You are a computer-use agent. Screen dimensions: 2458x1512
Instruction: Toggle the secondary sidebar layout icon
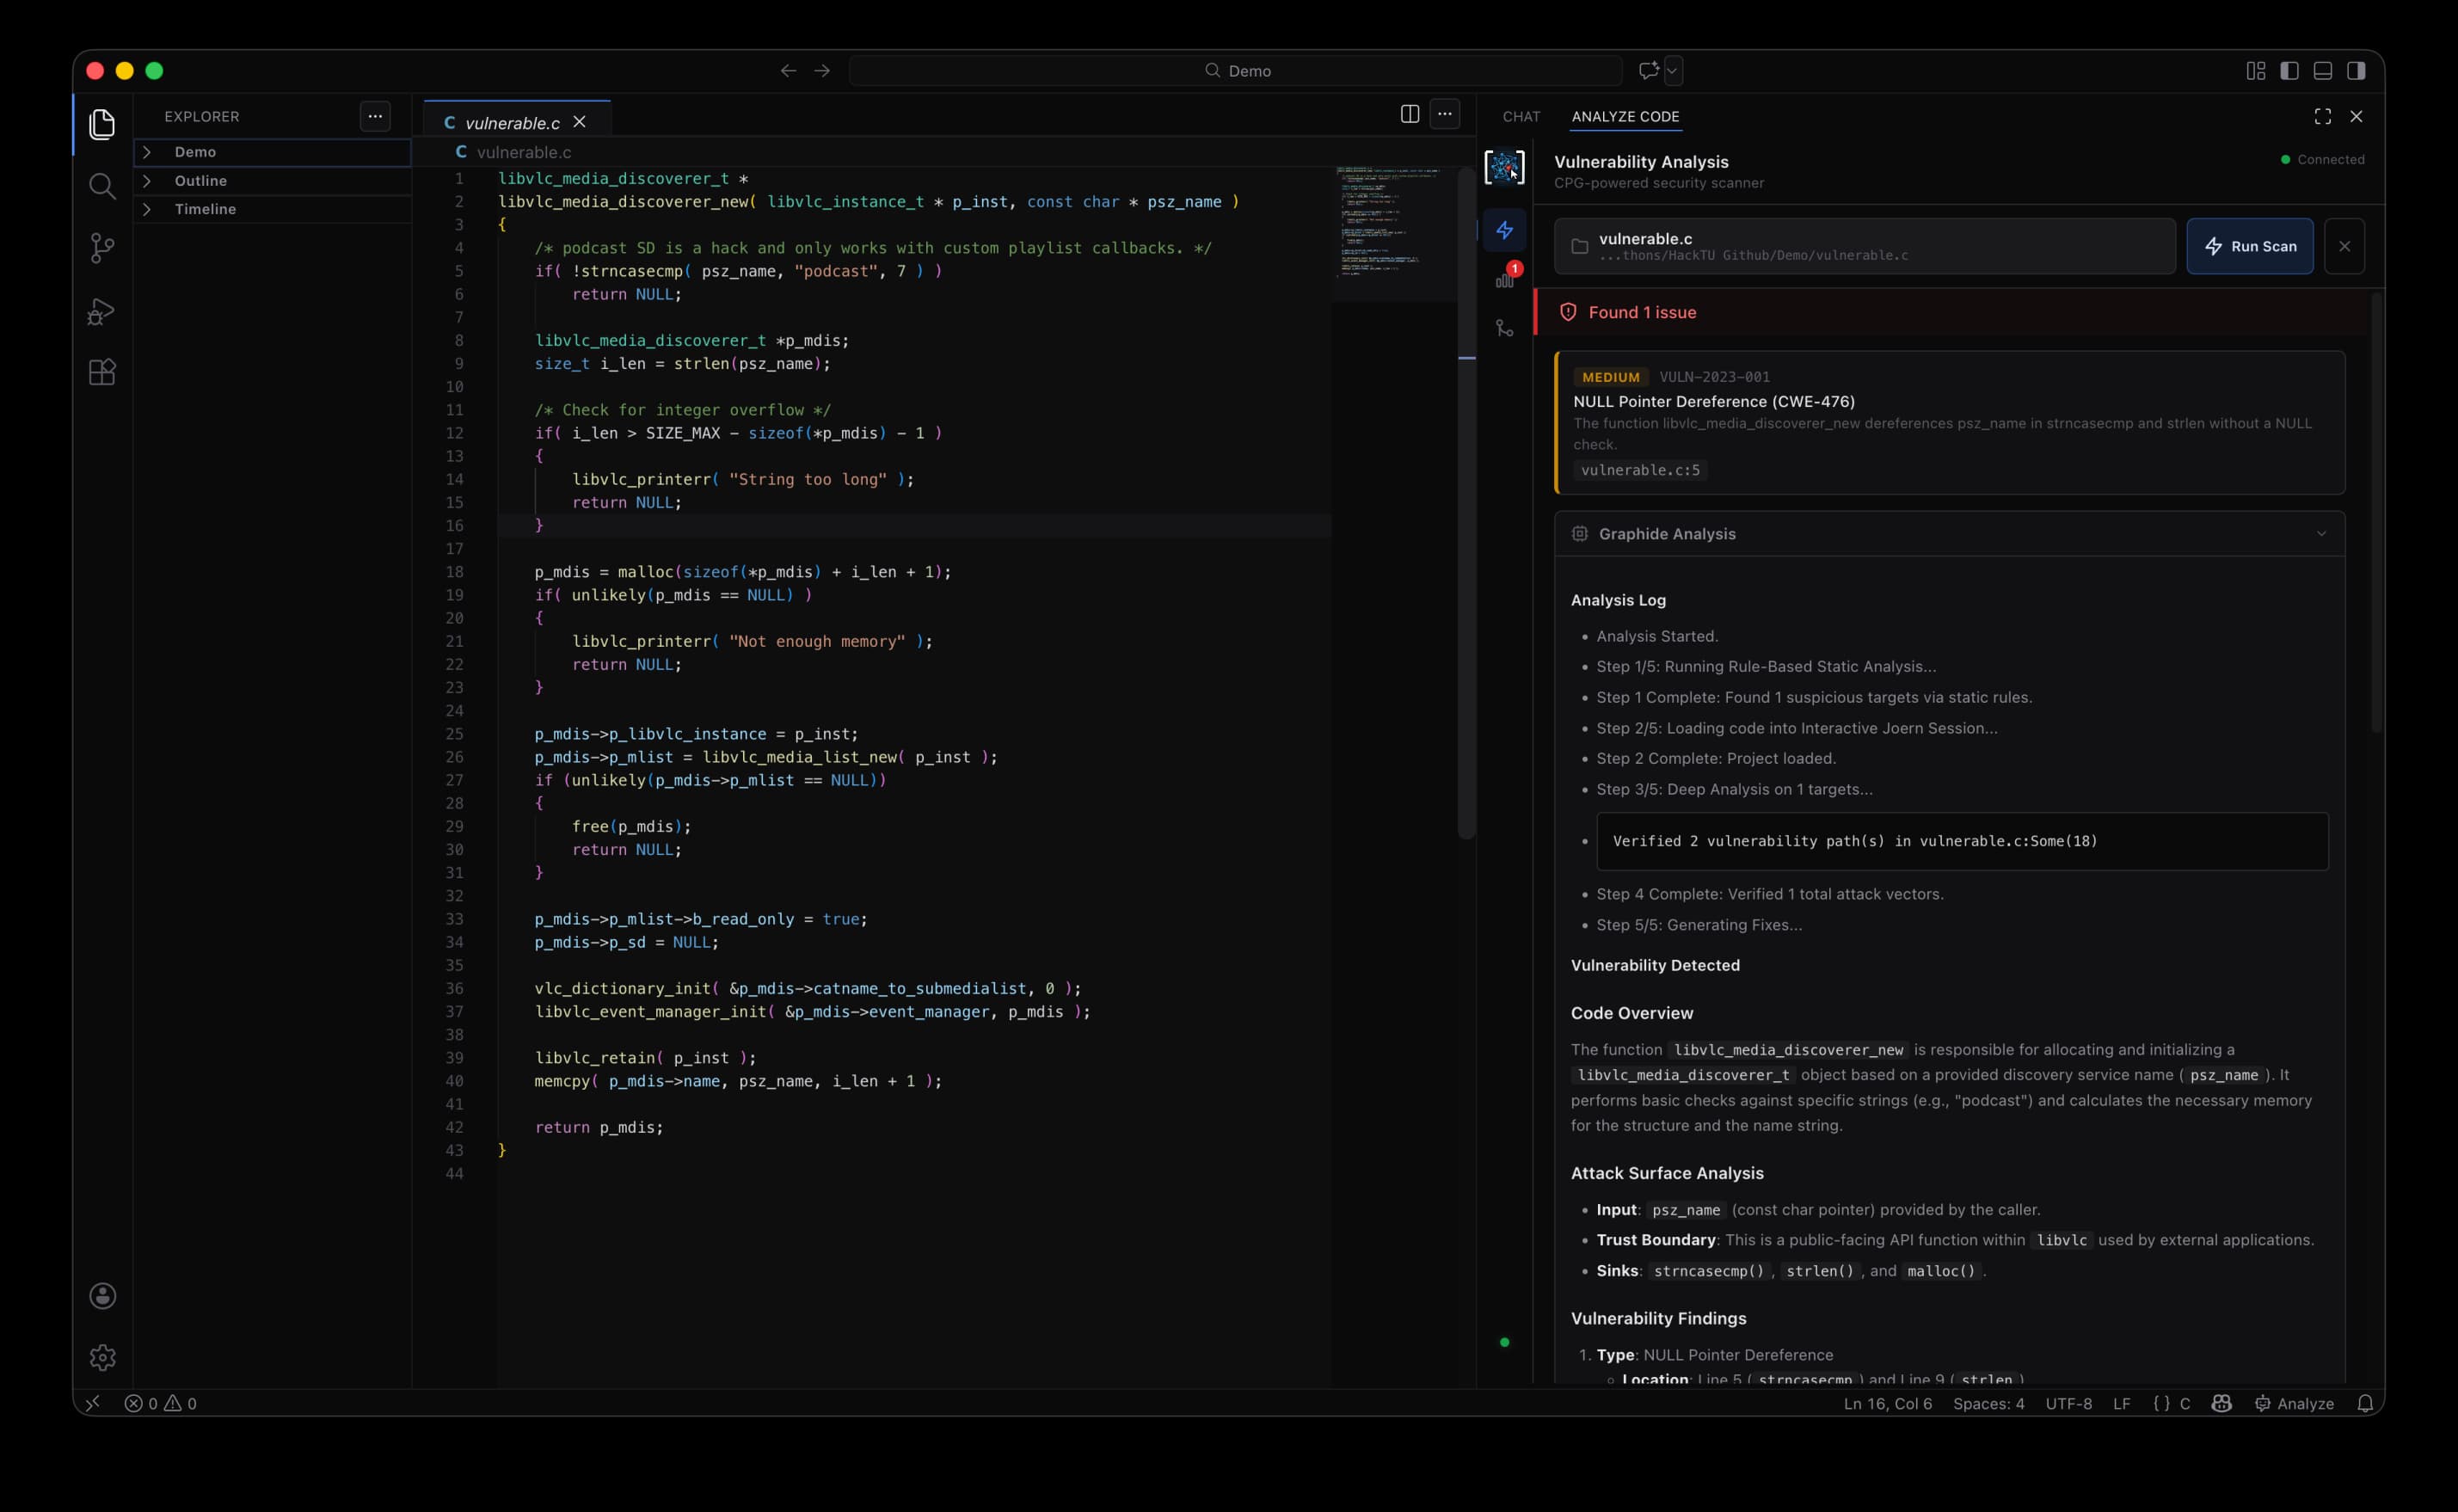tap(2356, 71)
